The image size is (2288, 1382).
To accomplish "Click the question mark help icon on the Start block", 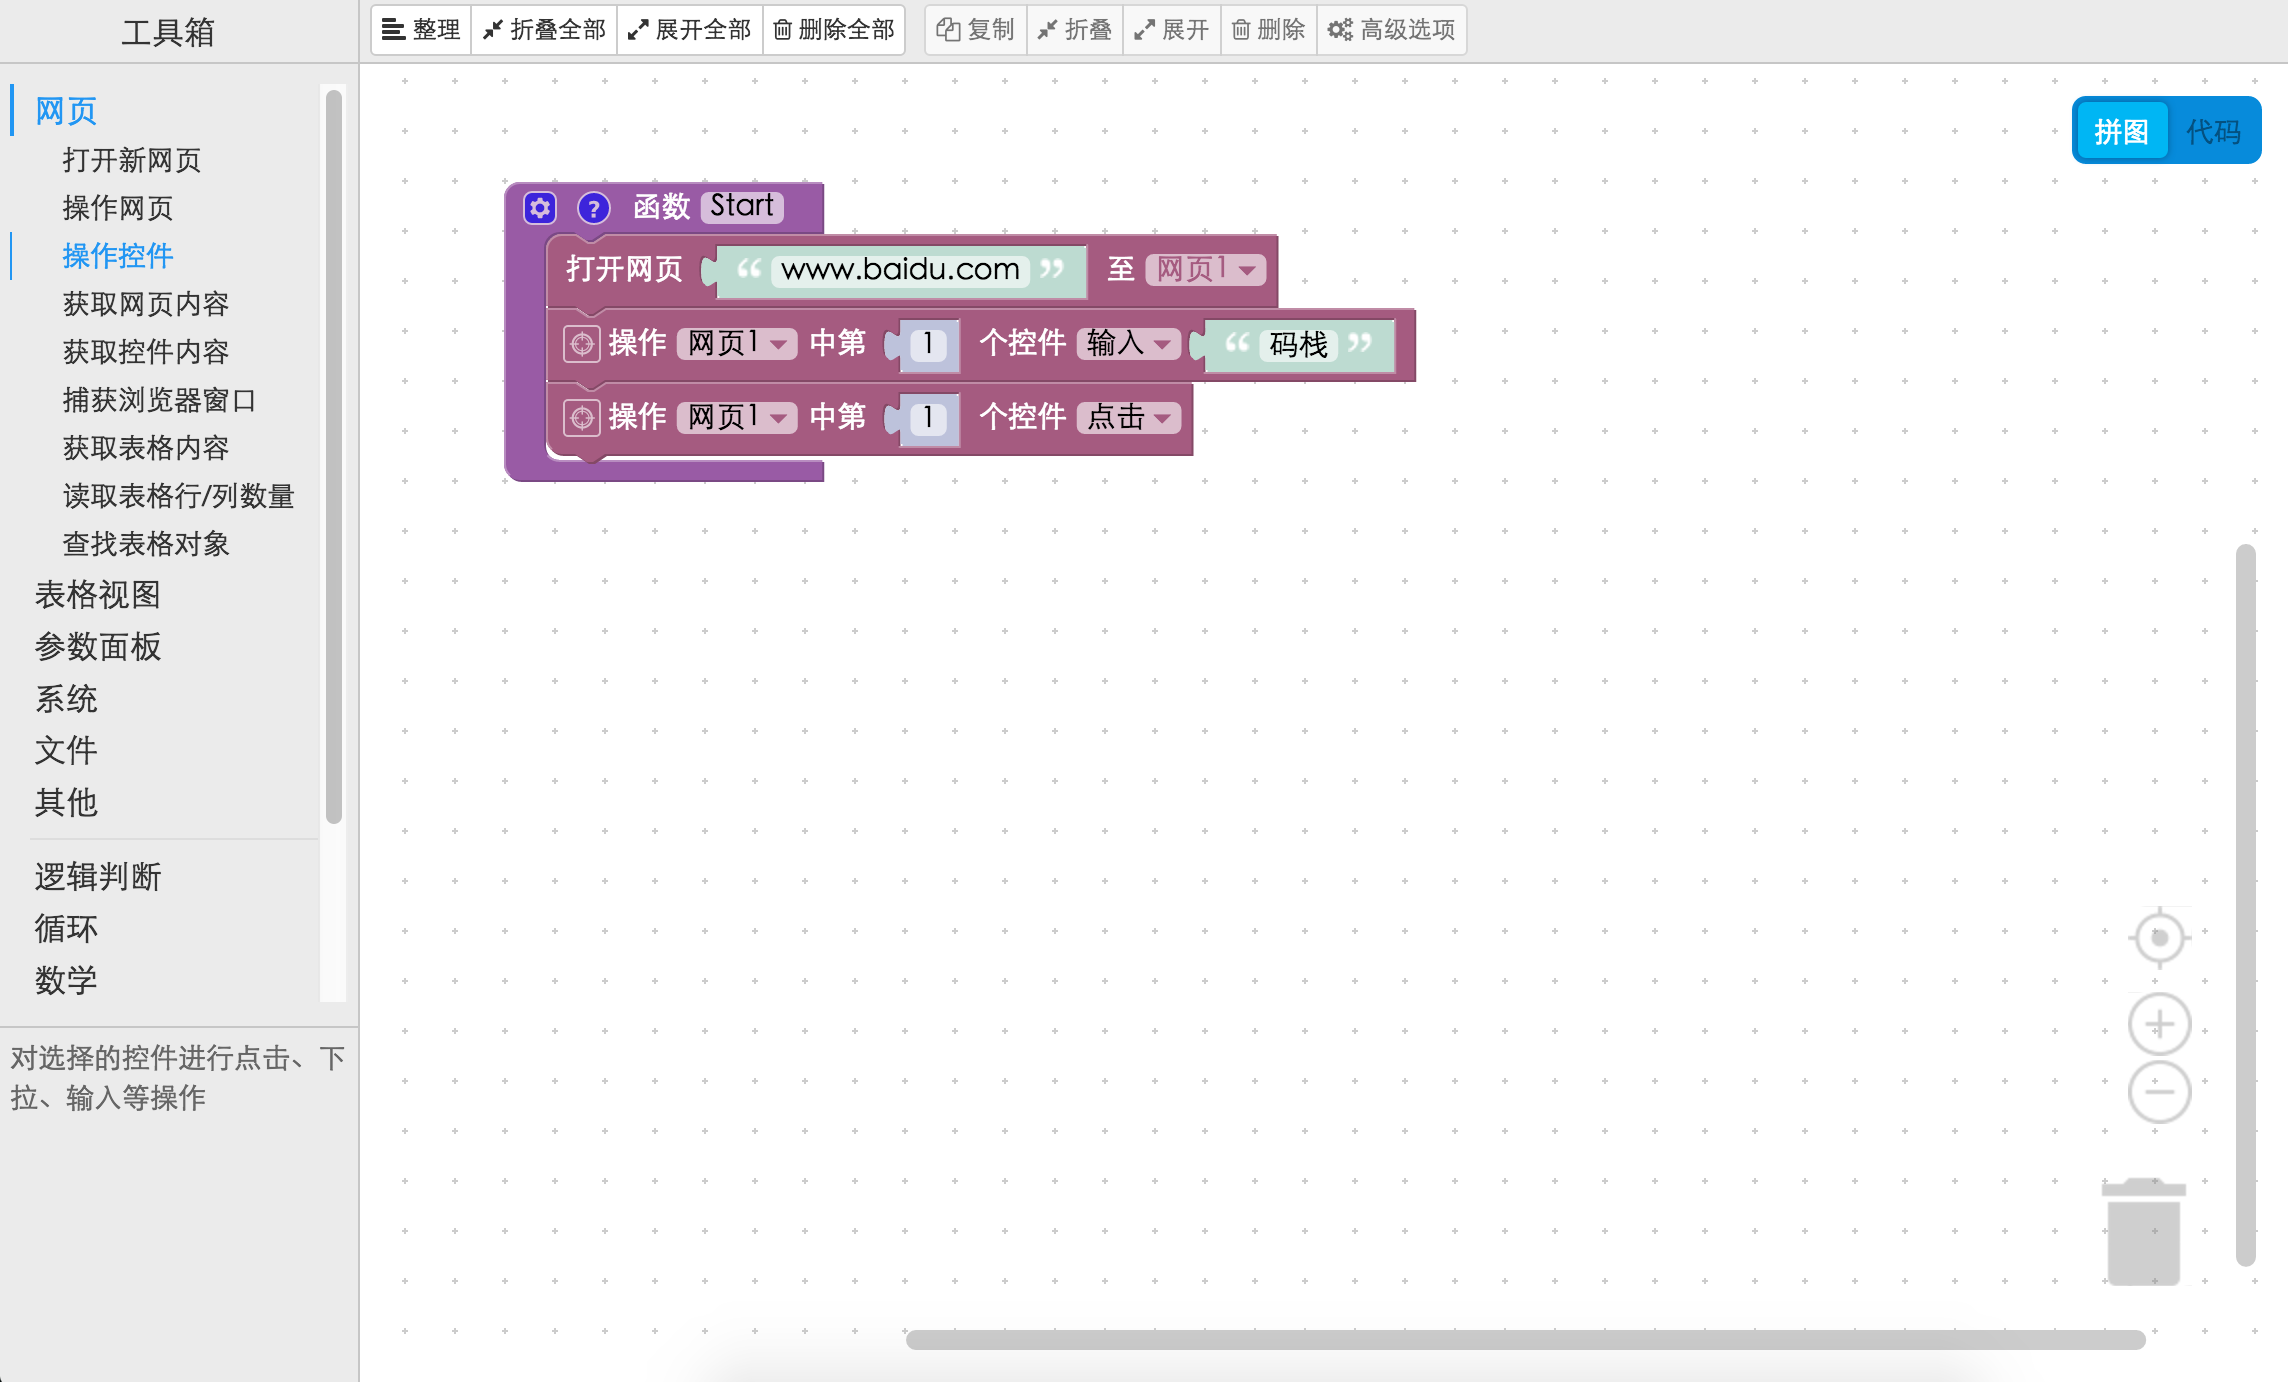I will click(x=594, y=208).
